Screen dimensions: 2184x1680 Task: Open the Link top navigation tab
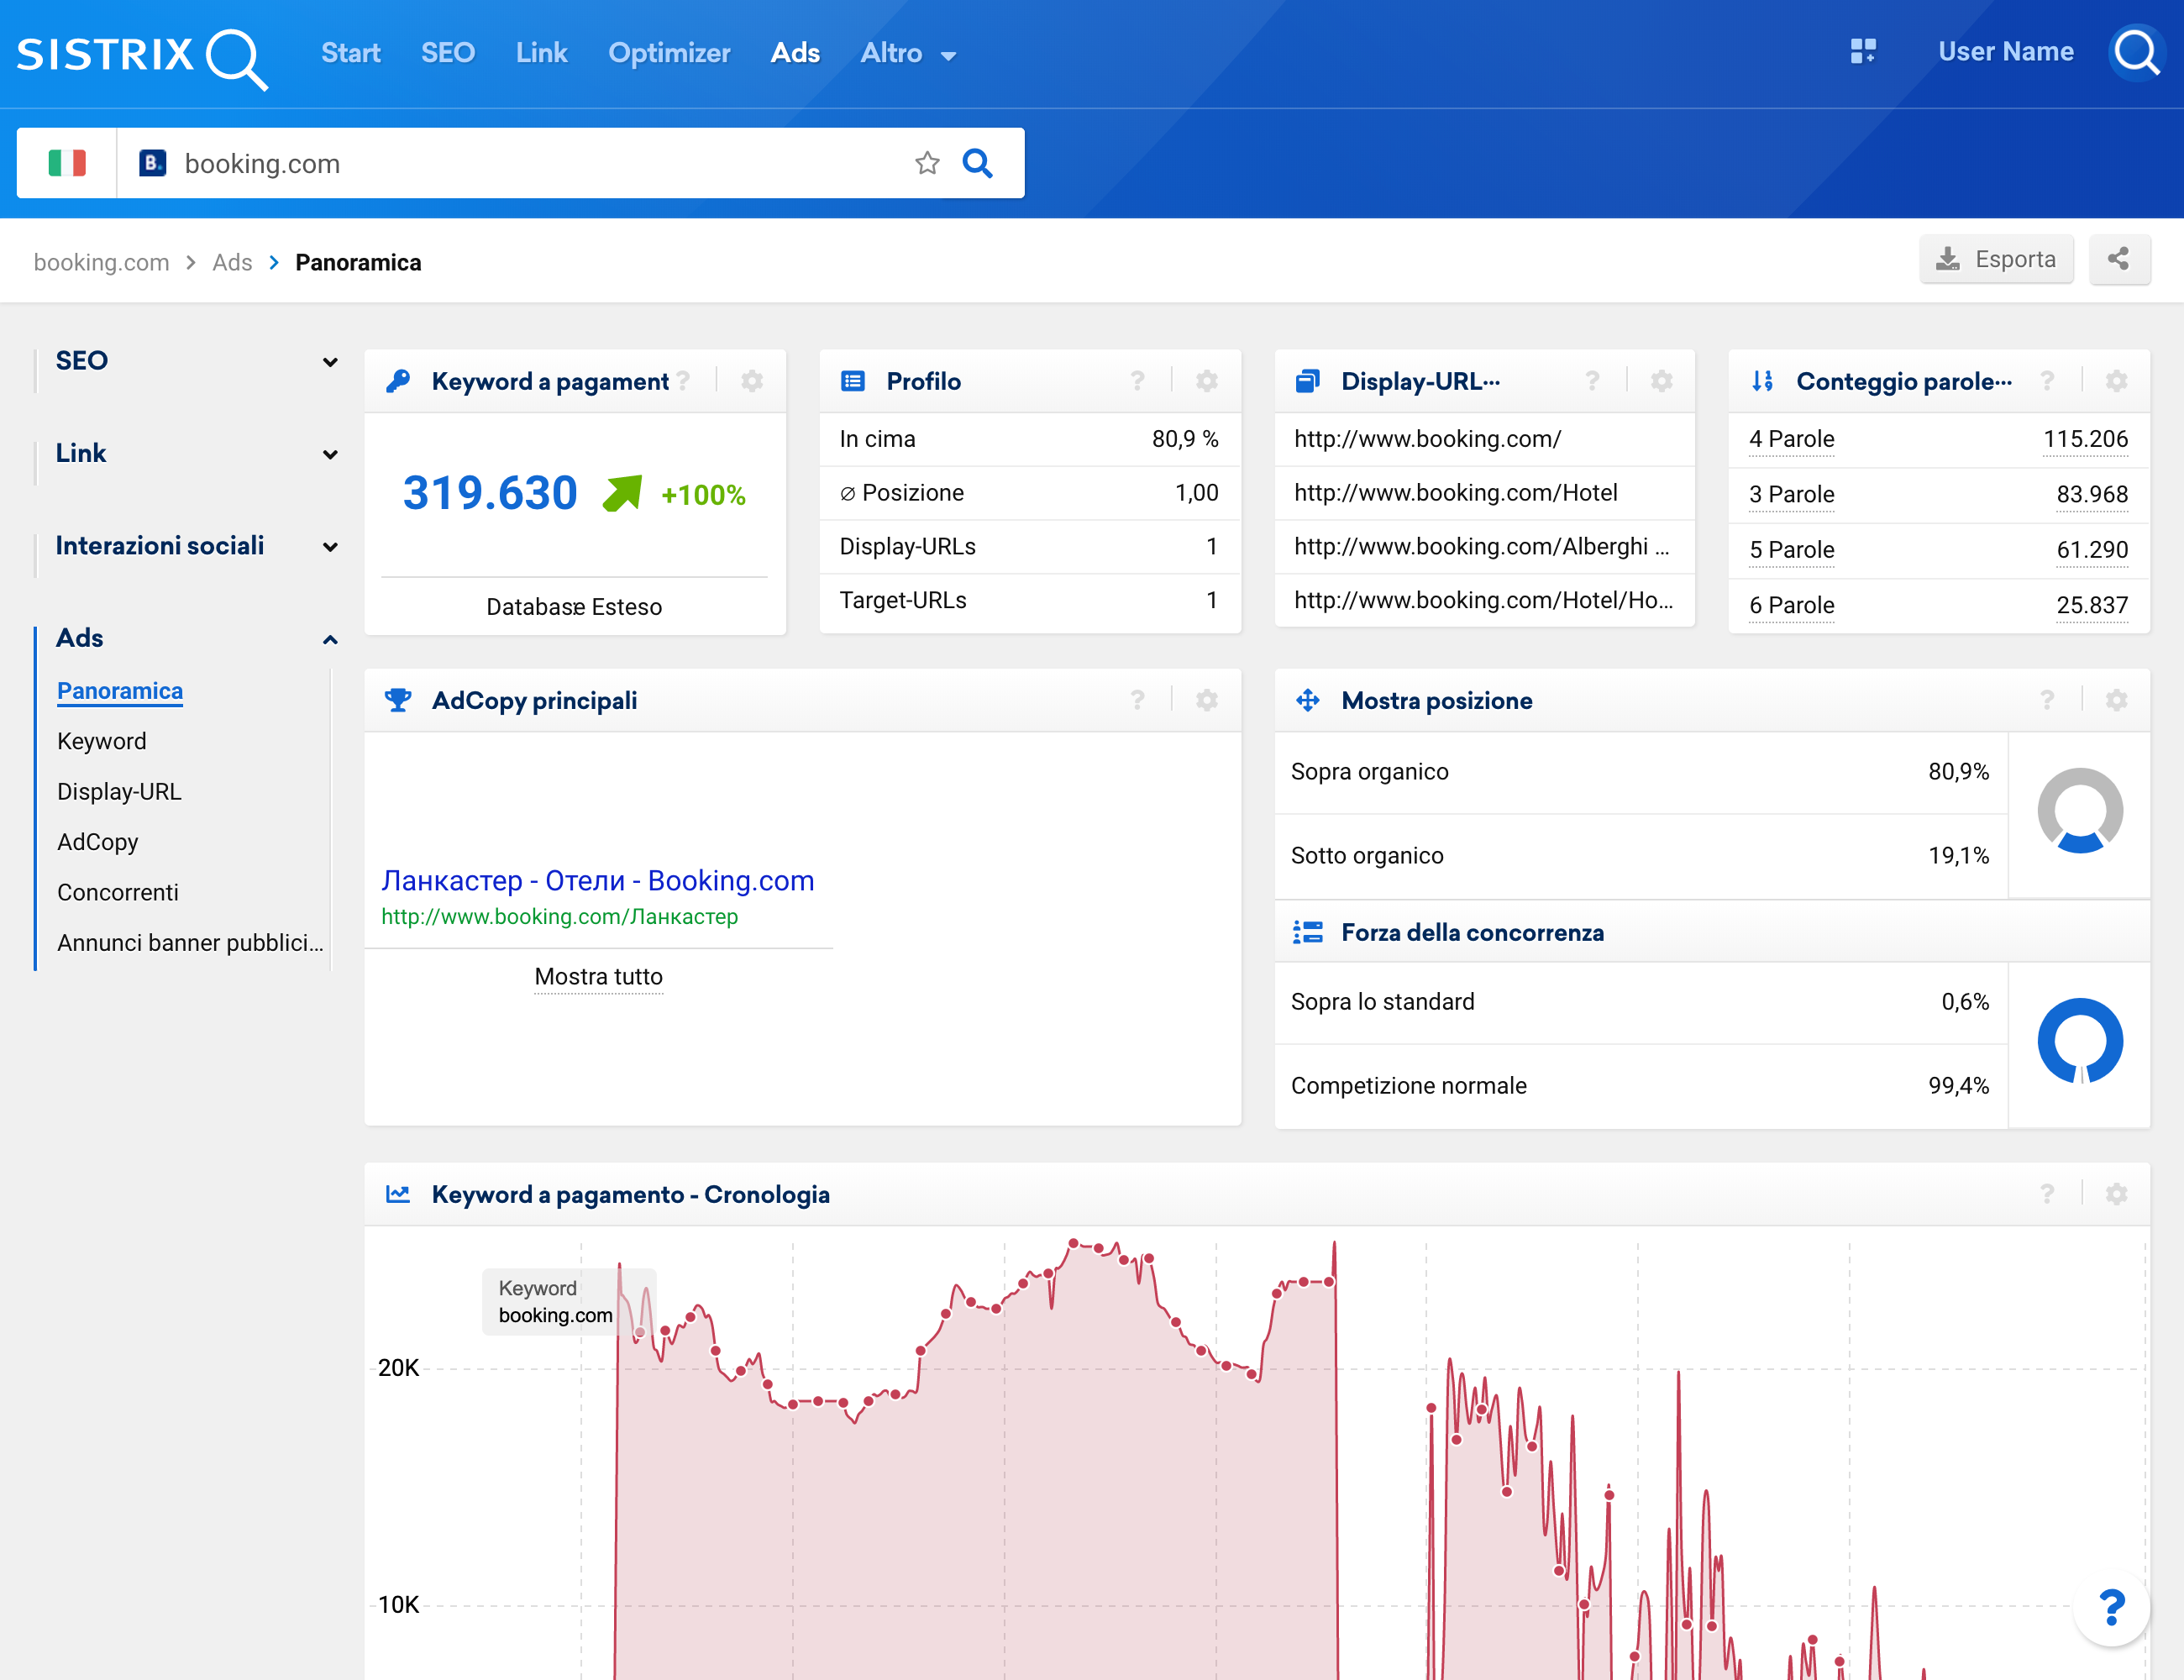tap(541, 53)
